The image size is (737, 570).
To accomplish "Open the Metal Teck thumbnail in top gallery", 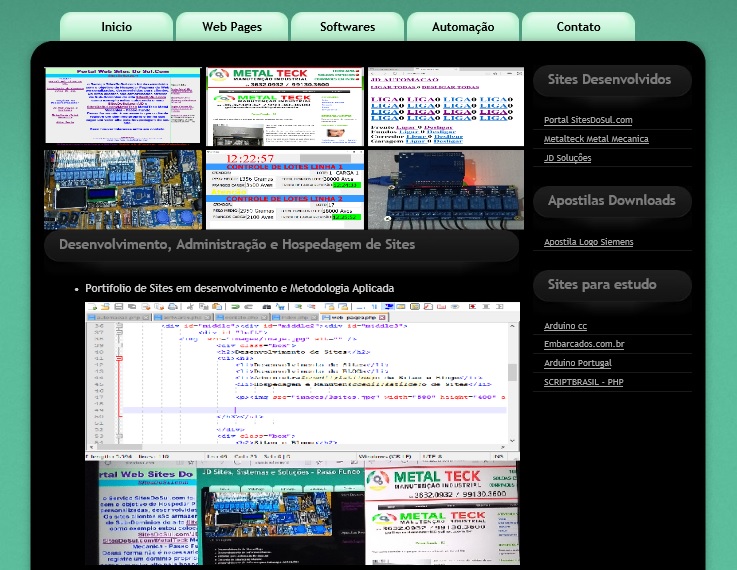I will pyautogui.click(x=284, y=106).
